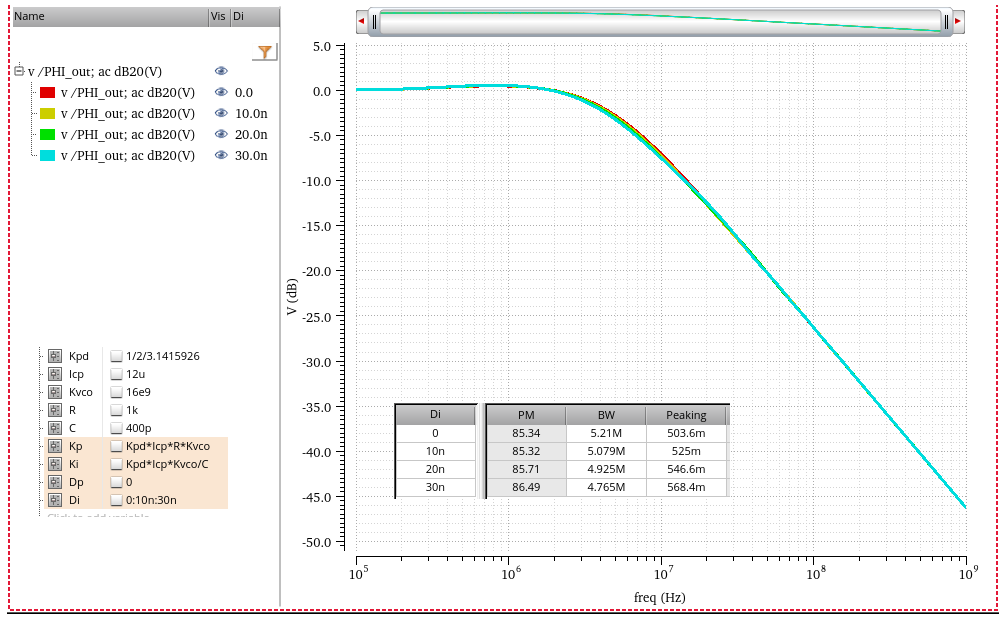Click the C variable icon
1006x618 pixels.
point(55,428)
